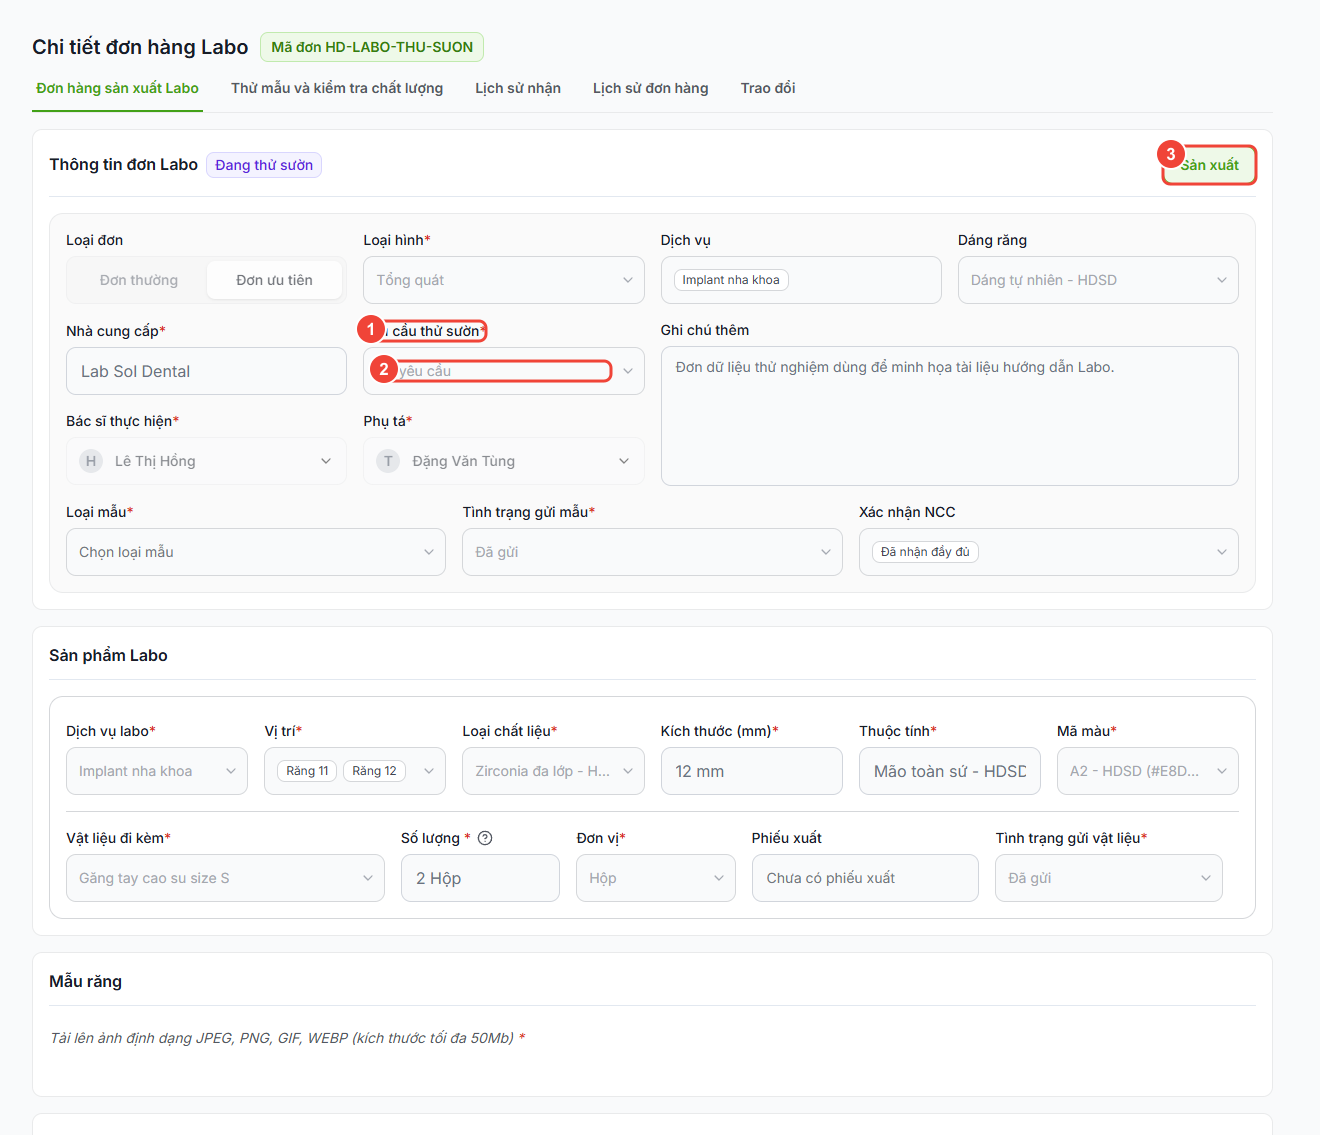1320x1135 pixels.
Task: Click the Răng 12 tooth tag
Action: [x=374, y=771]
